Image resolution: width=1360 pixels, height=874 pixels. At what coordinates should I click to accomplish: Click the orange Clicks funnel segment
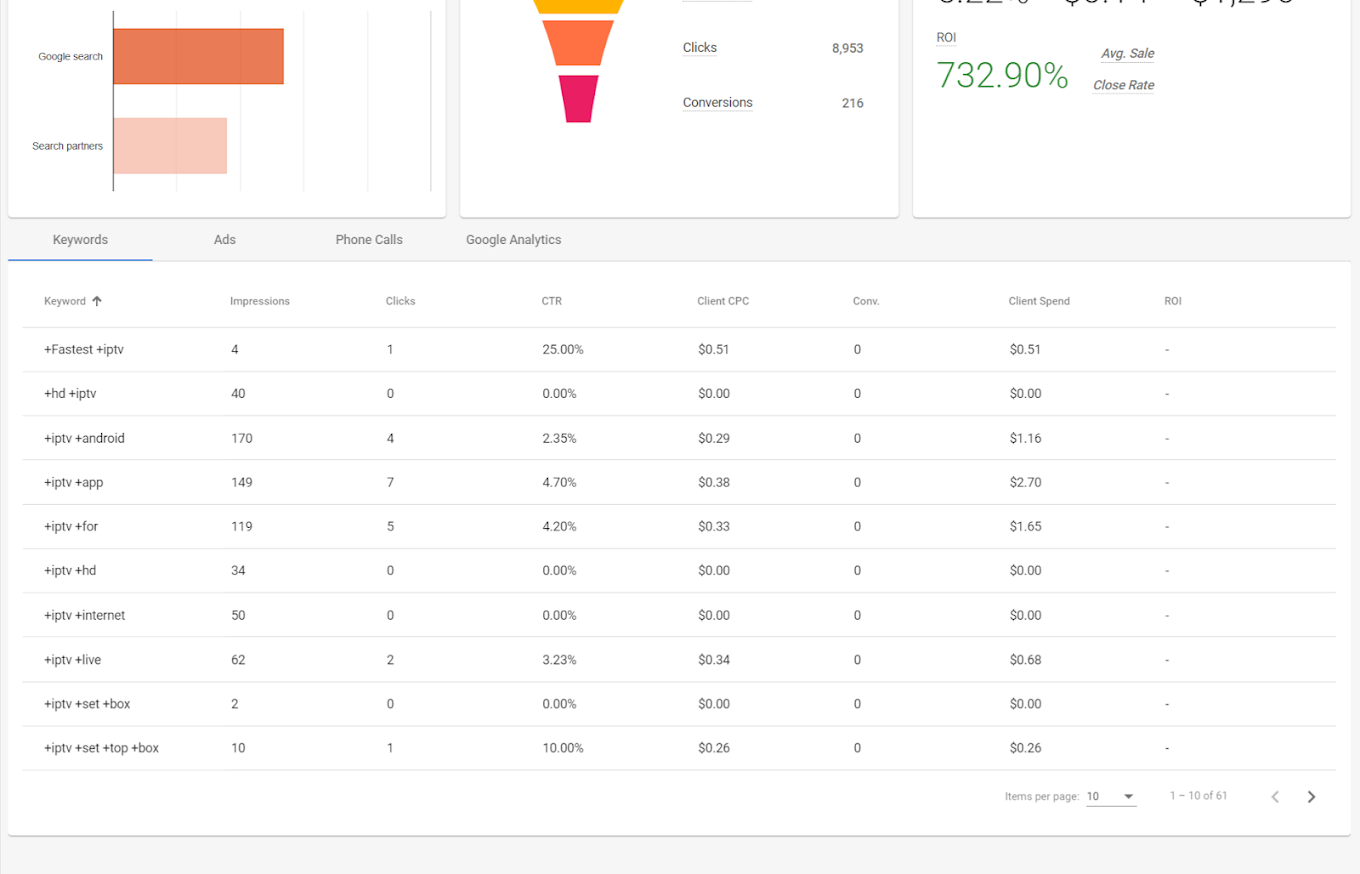(578, 43)
